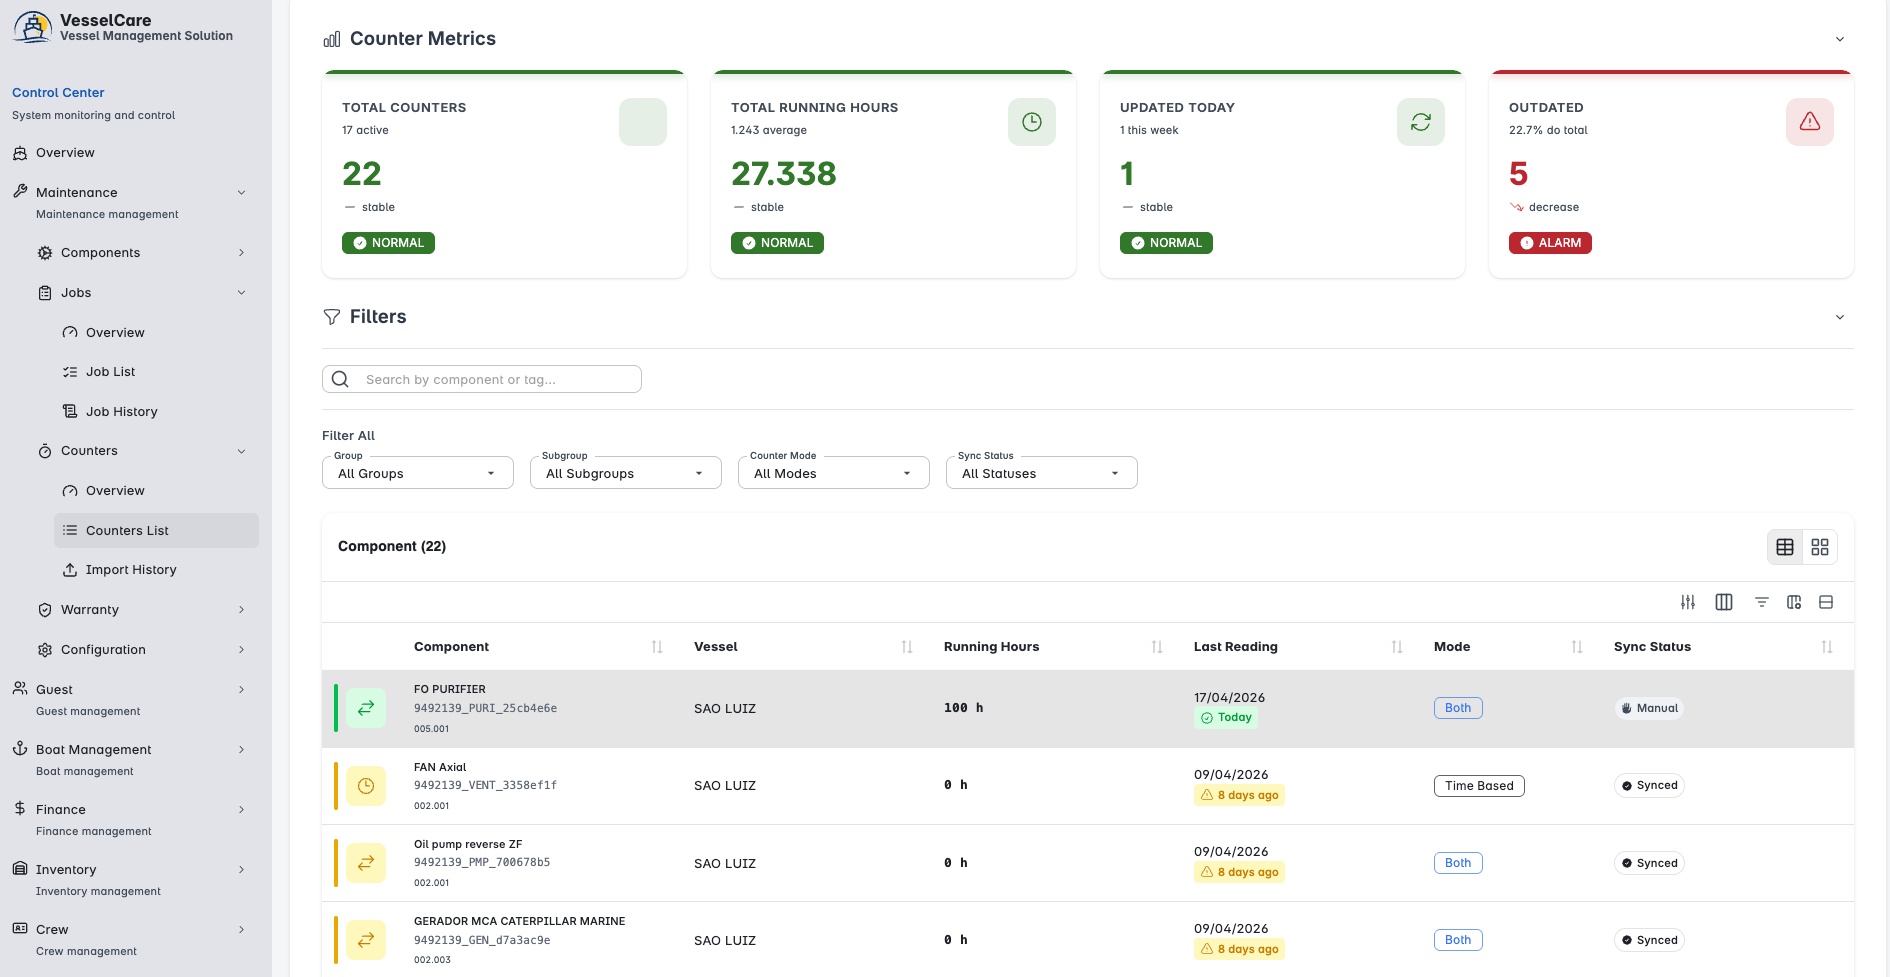This screenshot has height=977, width=1890.
Task: Click the NORMAL badge on Total Counters card
Action: point(388,243)
